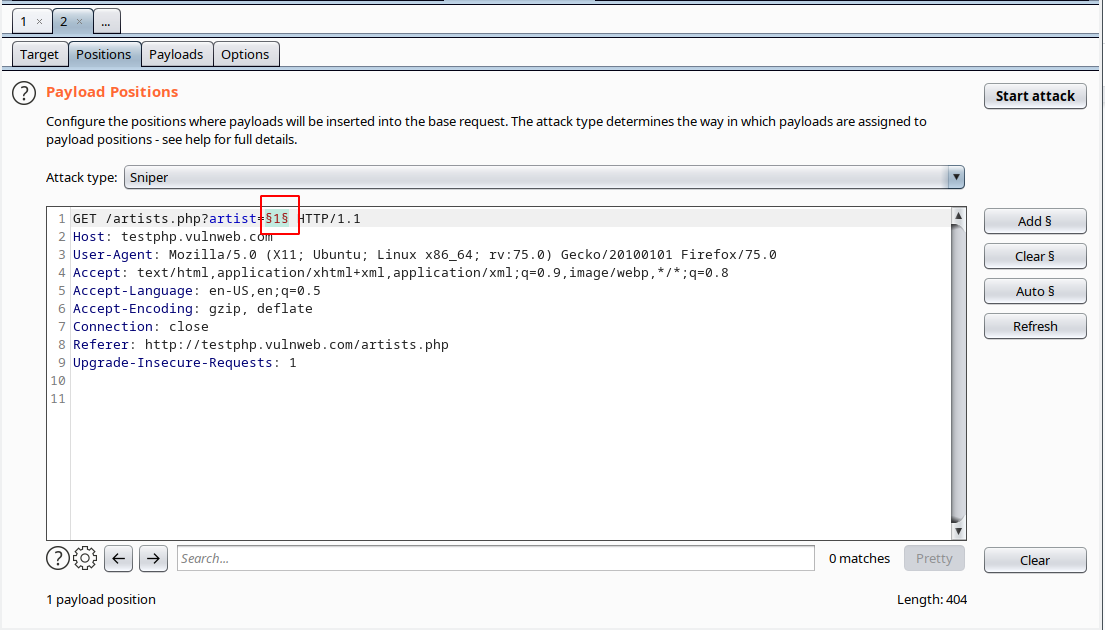Open the Options tab
Viewport: 1105px width, 630px height.
(x=245, y=54)
